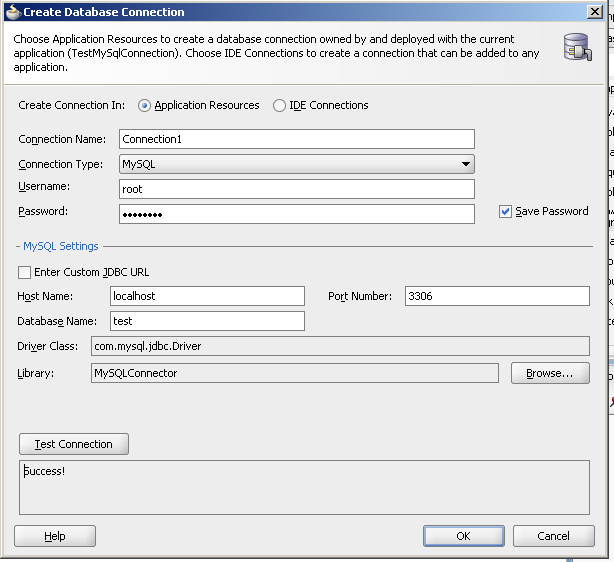Click the Java cup icon in title bar
This screenshot has width=614, height=562.
pyautogui.click(x=13, y=12)
